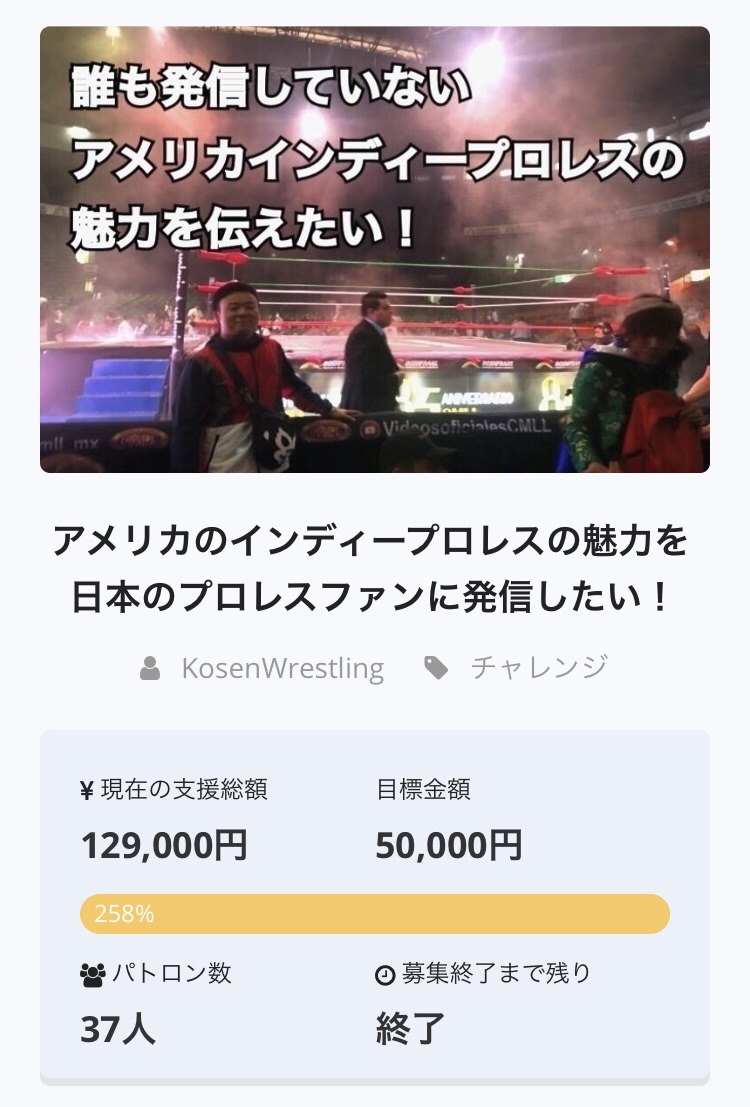Click the 現在の支援総額 label text
Screen dimensions: 750x1107
point(184,789)
